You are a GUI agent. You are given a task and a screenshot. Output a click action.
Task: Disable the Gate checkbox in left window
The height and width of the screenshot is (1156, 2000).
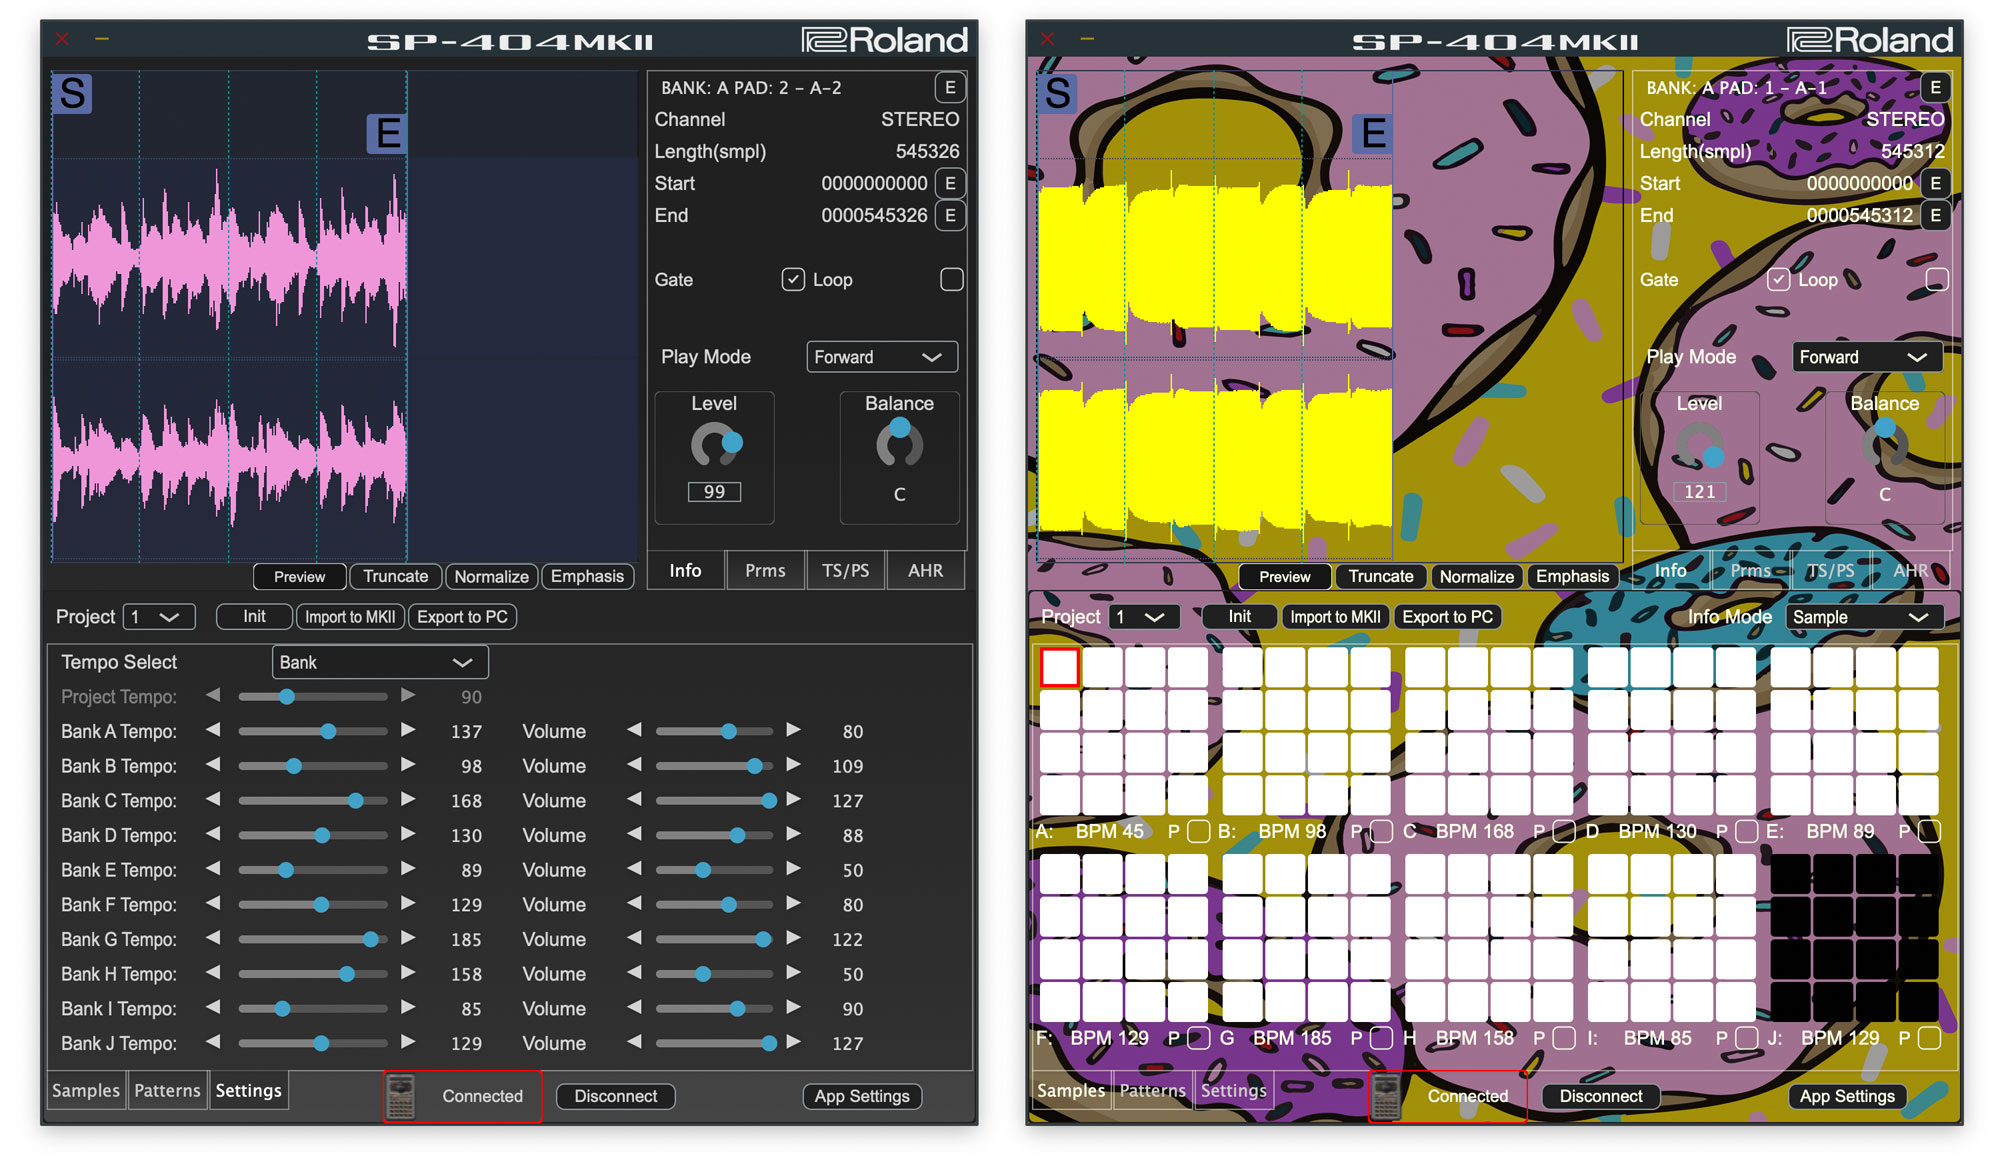[793, 280]
